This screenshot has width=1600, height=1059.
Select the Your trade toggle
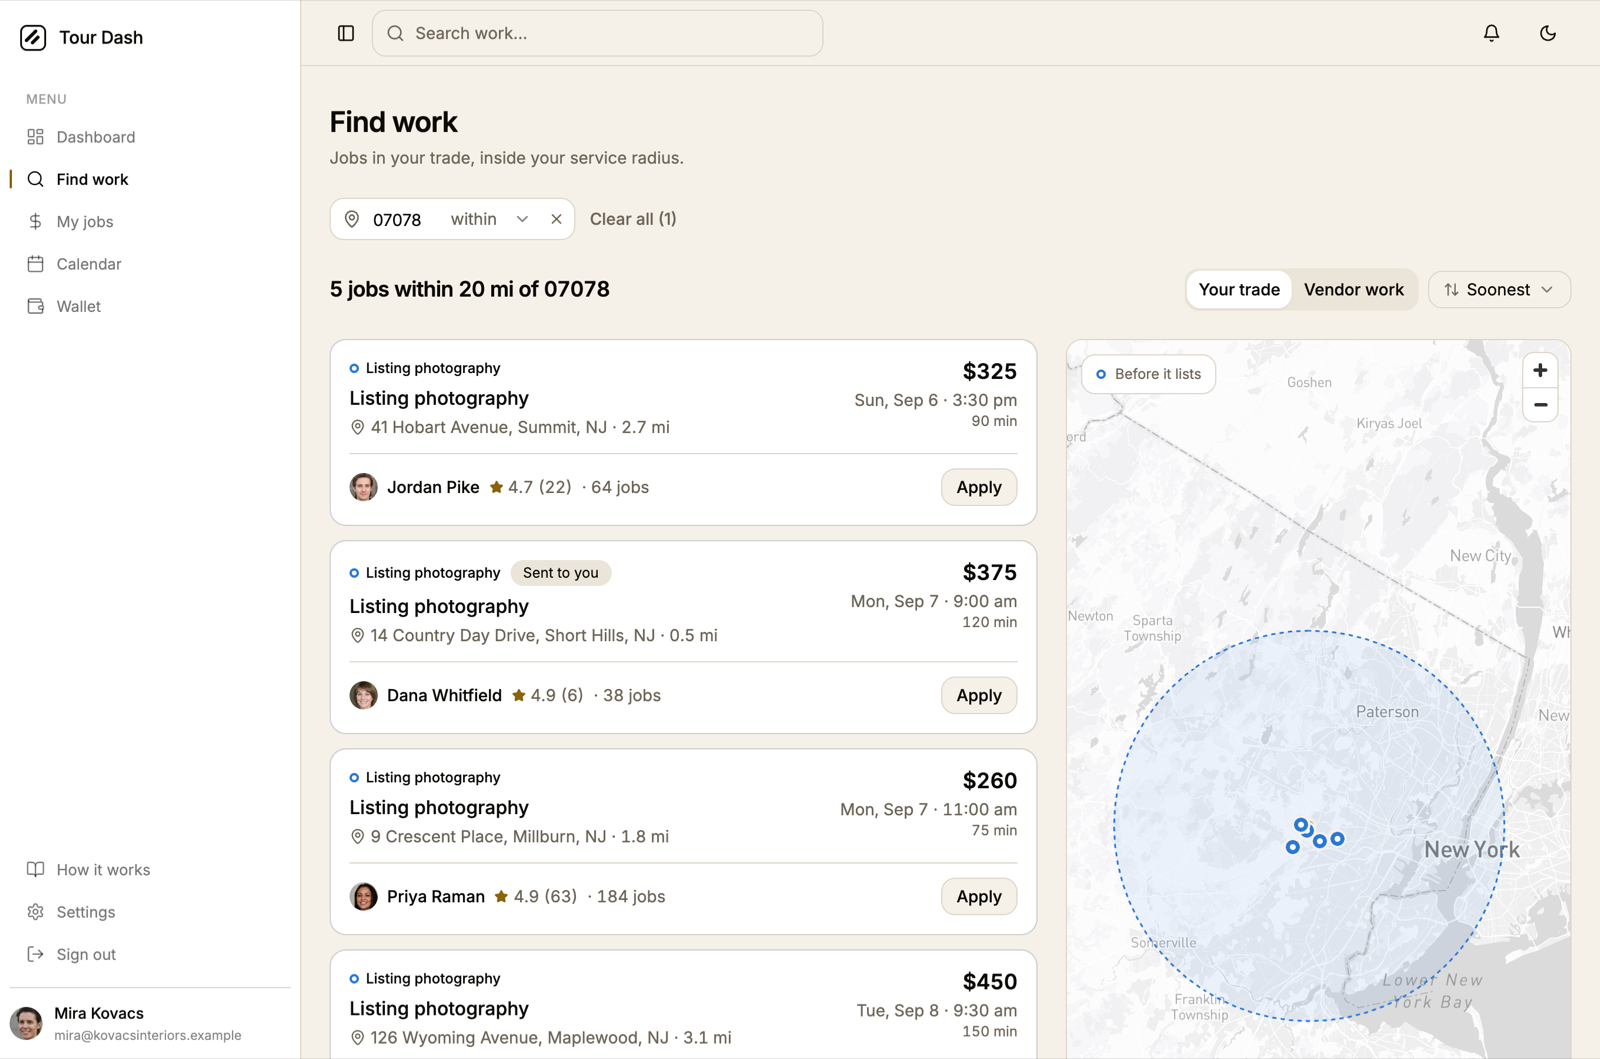pos(1239,290)
